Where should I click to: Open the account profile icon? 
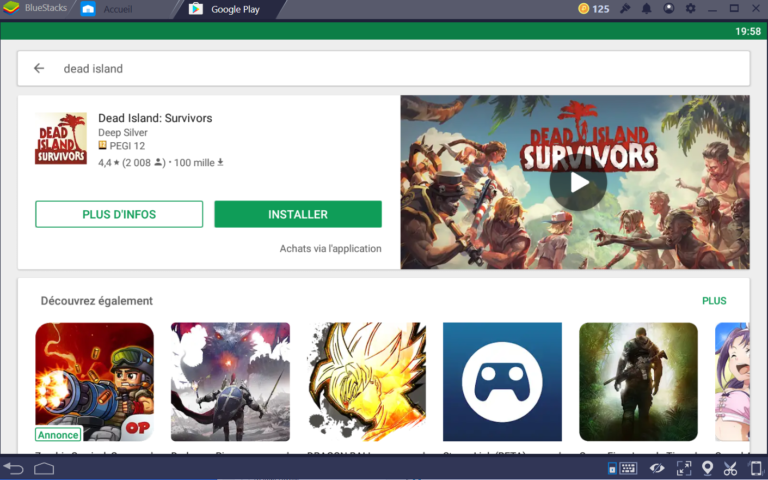[x=669, y=8]
